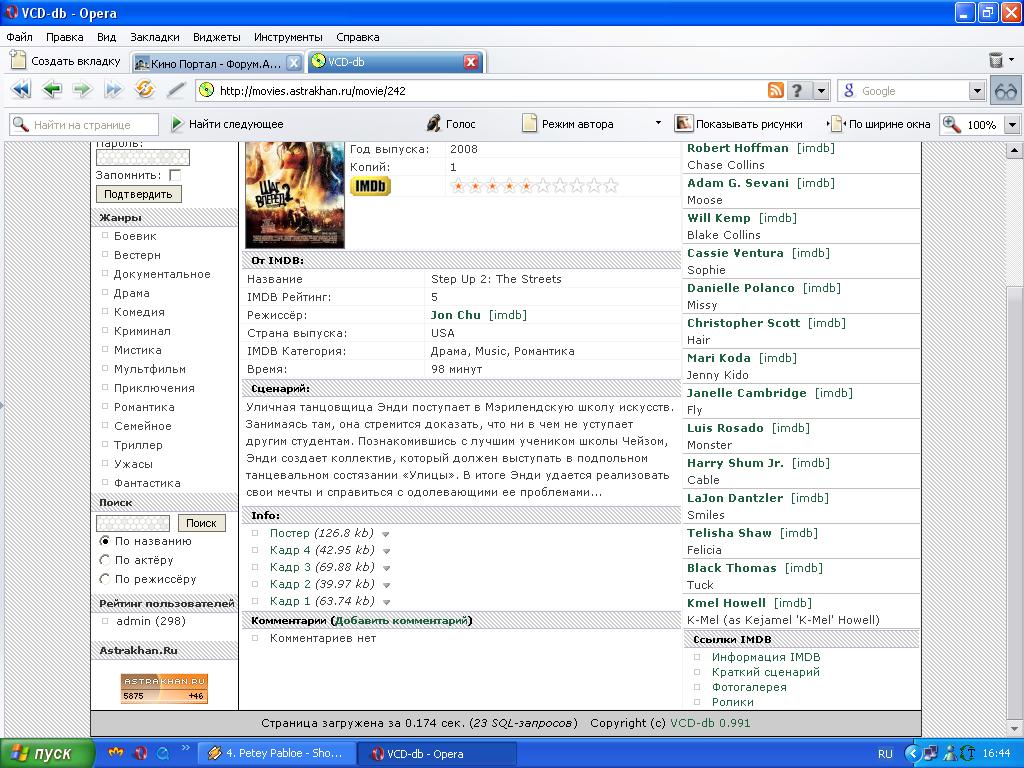Rate the movie with the tenth star
Screen dimensions: 1024x768
[x=611, y=186]
